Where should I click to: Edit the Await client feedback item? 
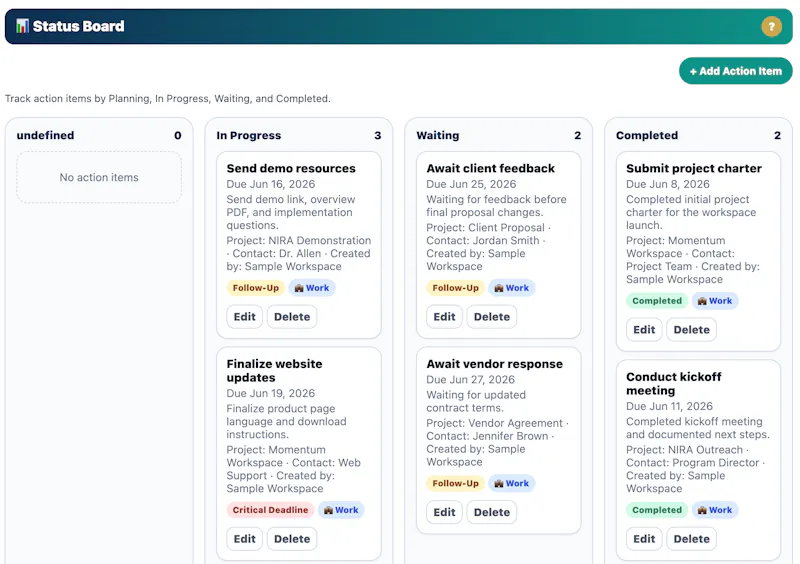point(444,316)
